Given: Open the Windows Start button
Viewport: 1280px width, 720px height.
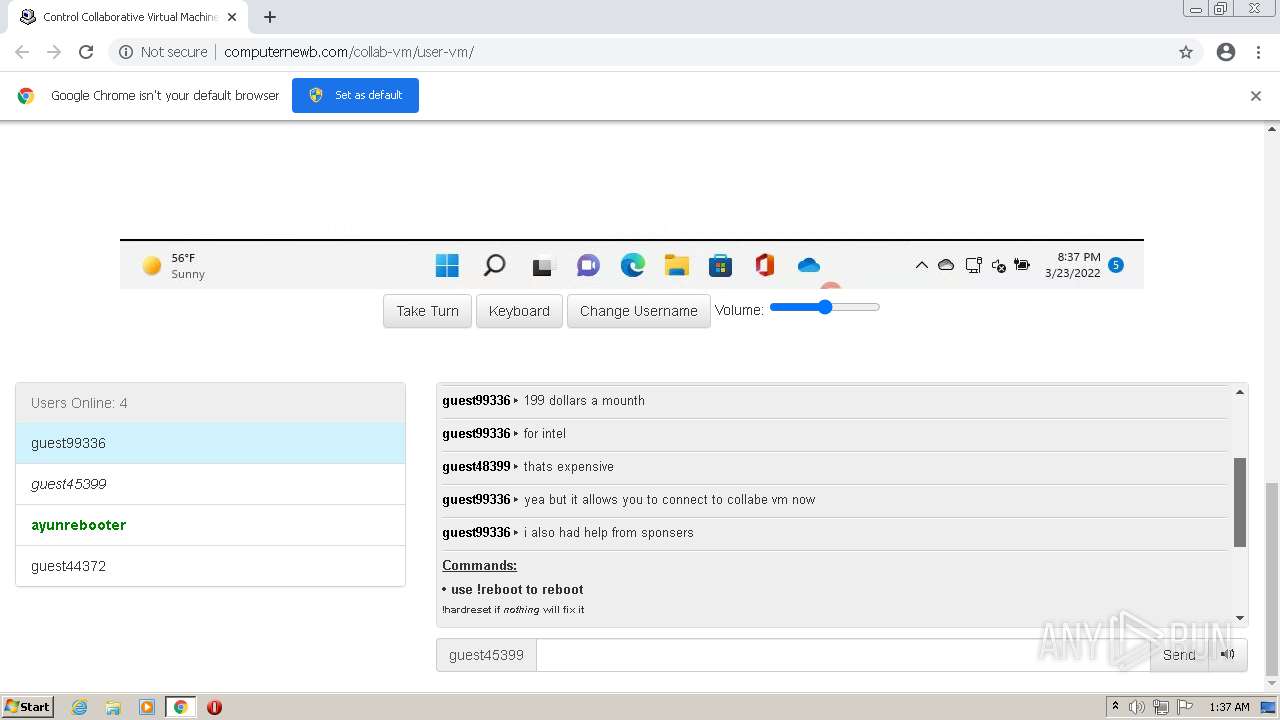Looking at the screenshot, I should click(x=28, y=707).
